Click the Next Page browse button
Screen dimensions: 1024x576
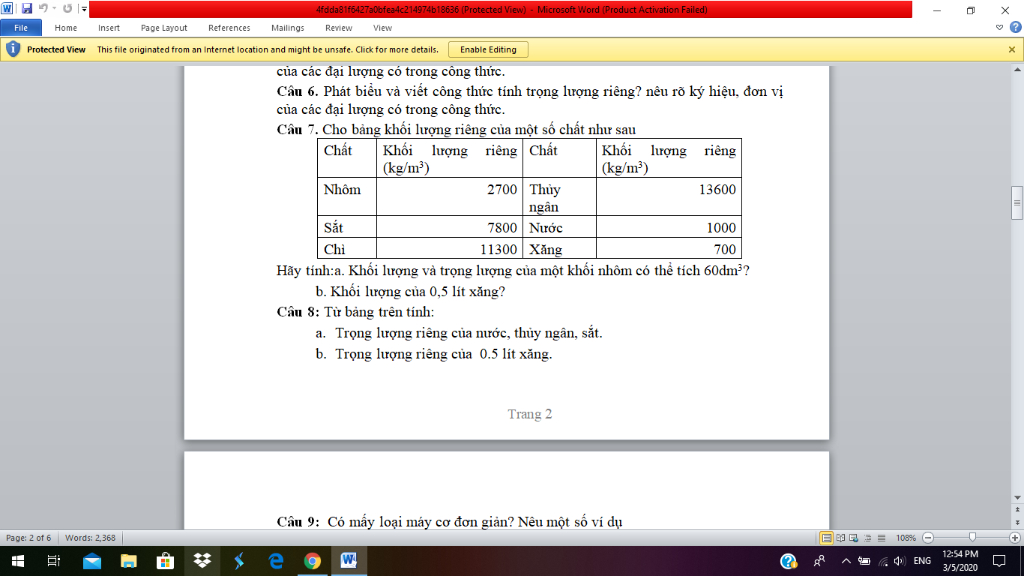(1017, 522)
